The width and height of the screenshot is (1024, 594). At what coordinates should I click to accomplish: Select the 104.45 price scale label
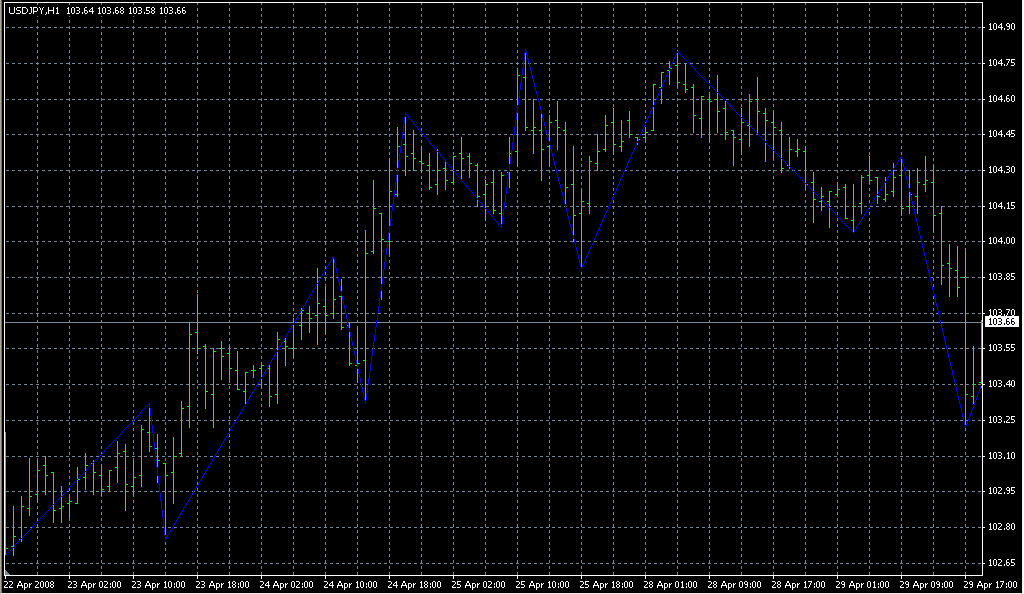pyautogui.click(x=1001, y=134)
